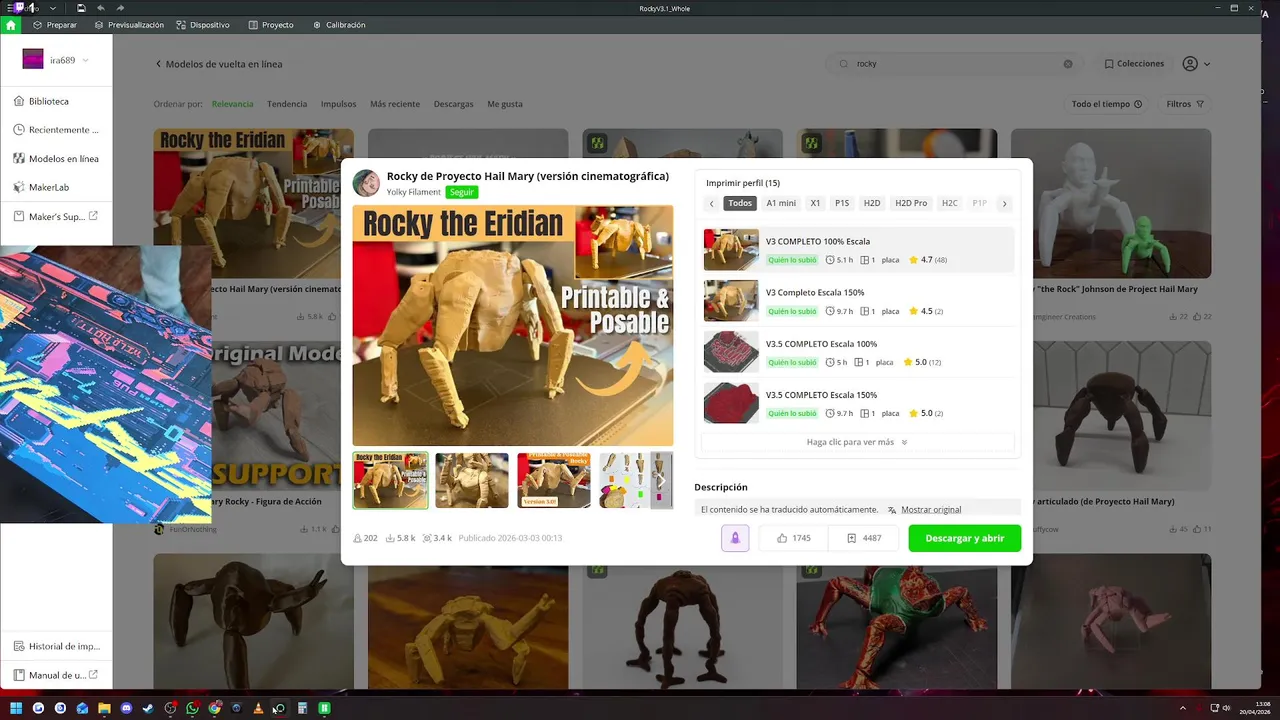Open Colecciones
Viewport: 1280px width, 720px height.
[1134, 64]
